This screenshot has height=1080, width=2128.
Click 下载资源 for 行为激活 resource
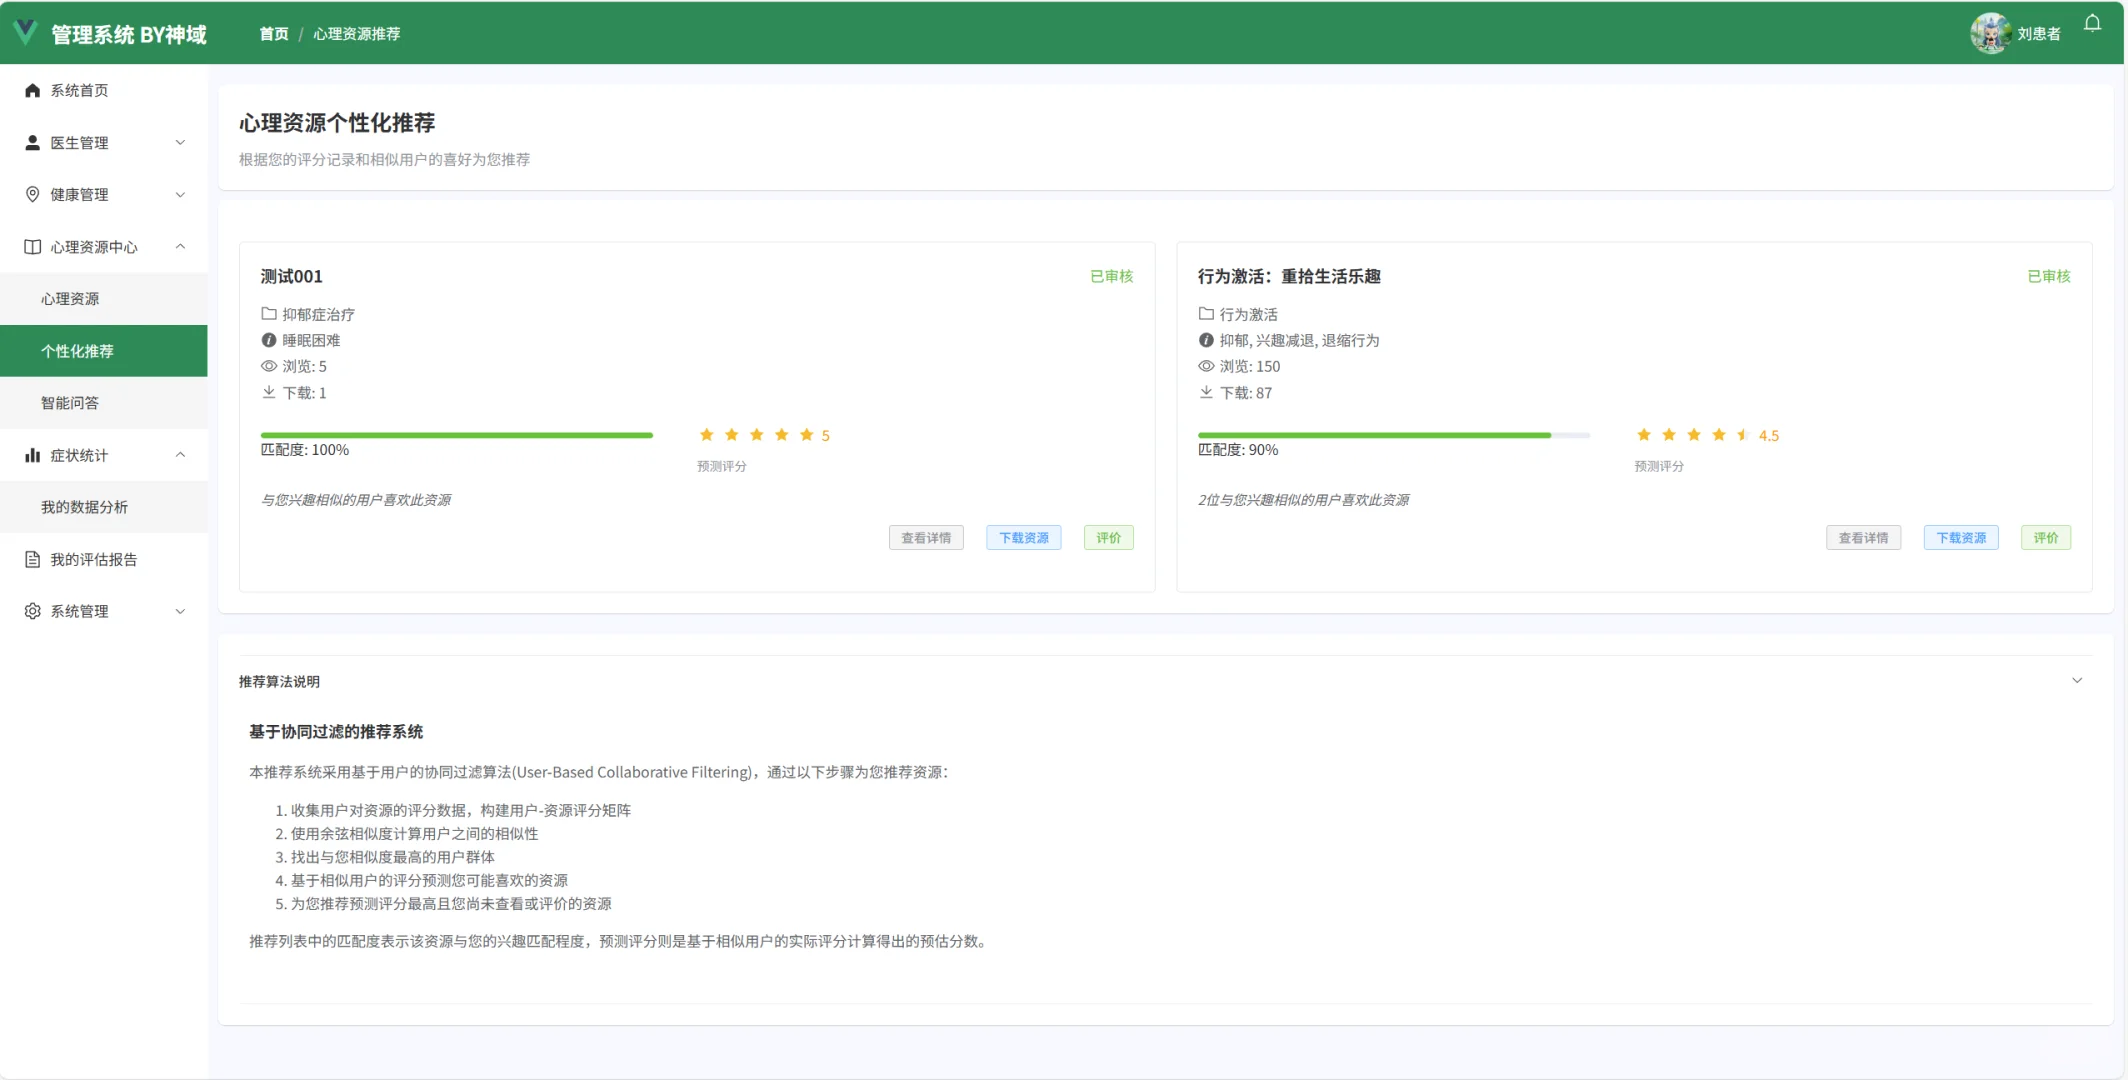[1960, 537]
